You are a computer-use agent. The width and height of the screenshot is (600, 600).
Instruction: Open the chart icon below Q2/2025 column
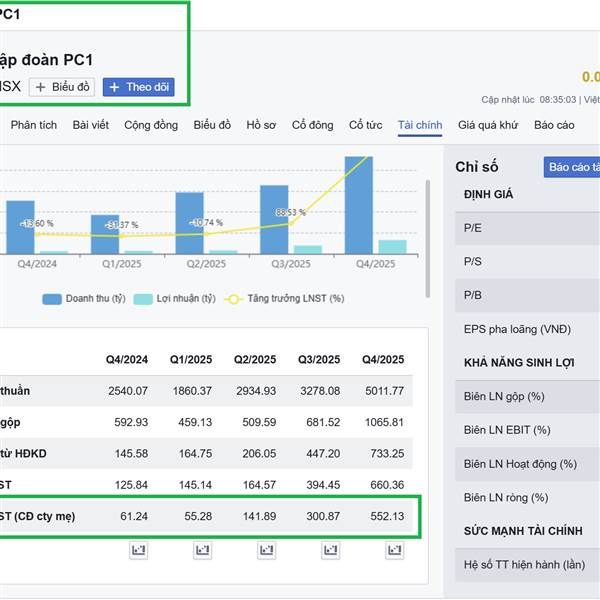(267, 550)
